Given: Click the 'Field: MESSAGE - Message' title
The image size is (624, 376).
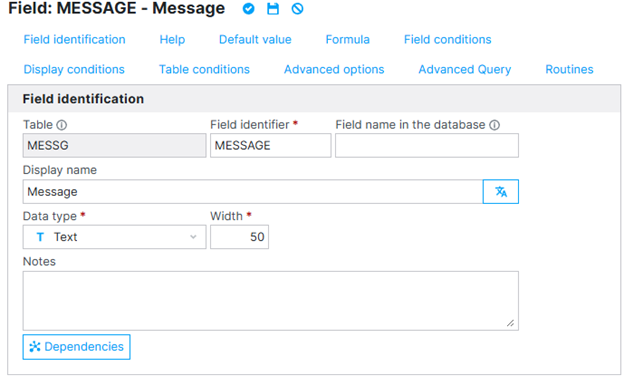Looking at the screenshot, I should [x=116, y=8].
